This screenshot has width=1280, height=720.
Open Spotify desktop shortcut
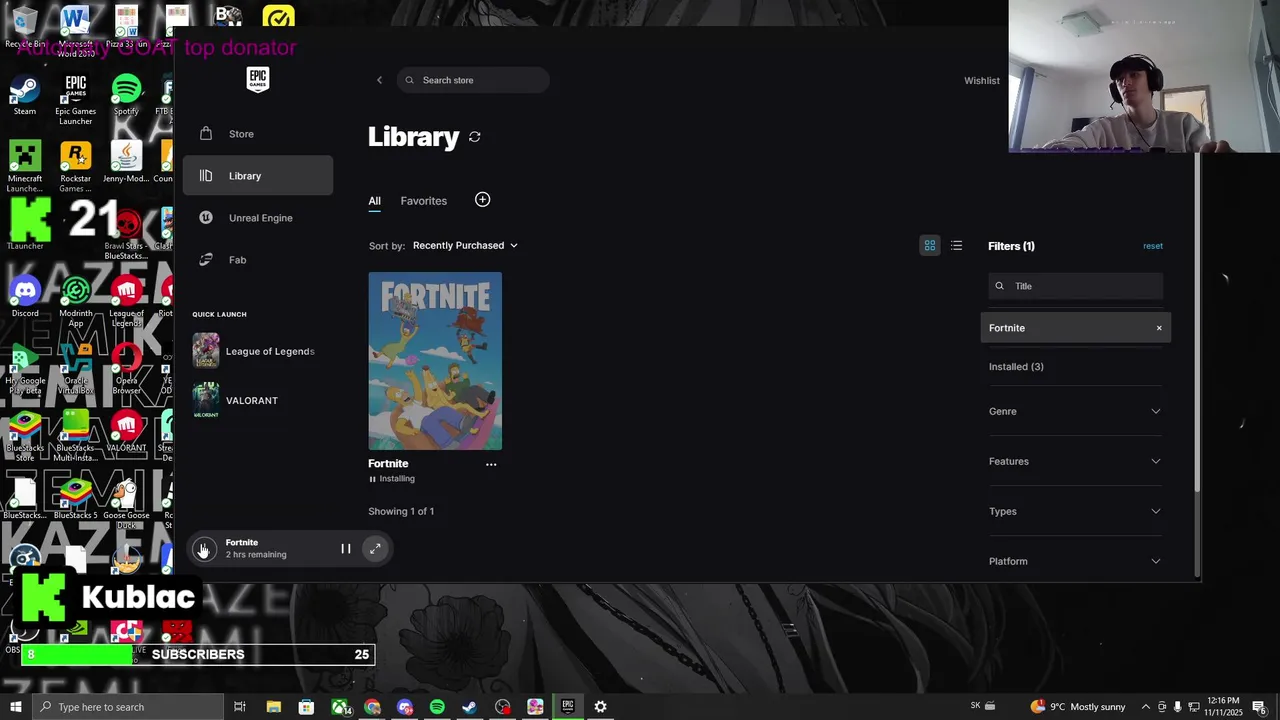127,95
